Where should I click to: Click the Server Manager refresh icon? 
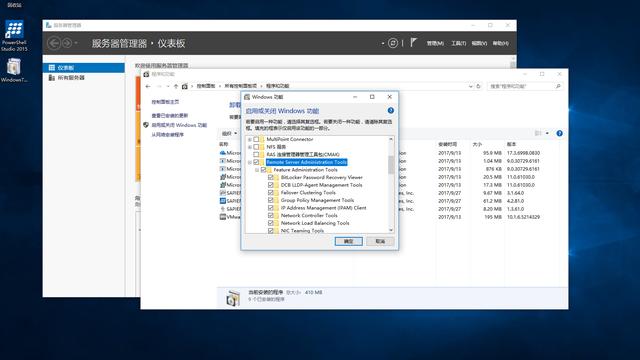pyautogui.click(x=393, y=43)
